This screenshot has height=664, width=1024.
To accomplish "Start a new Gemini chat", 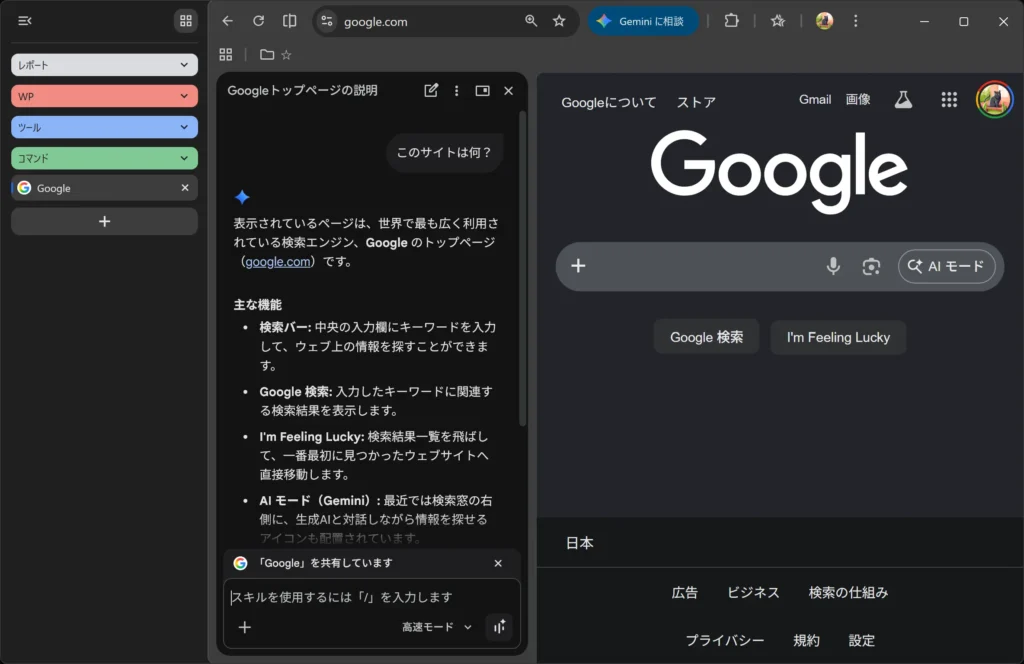I will tap(431, 91).
